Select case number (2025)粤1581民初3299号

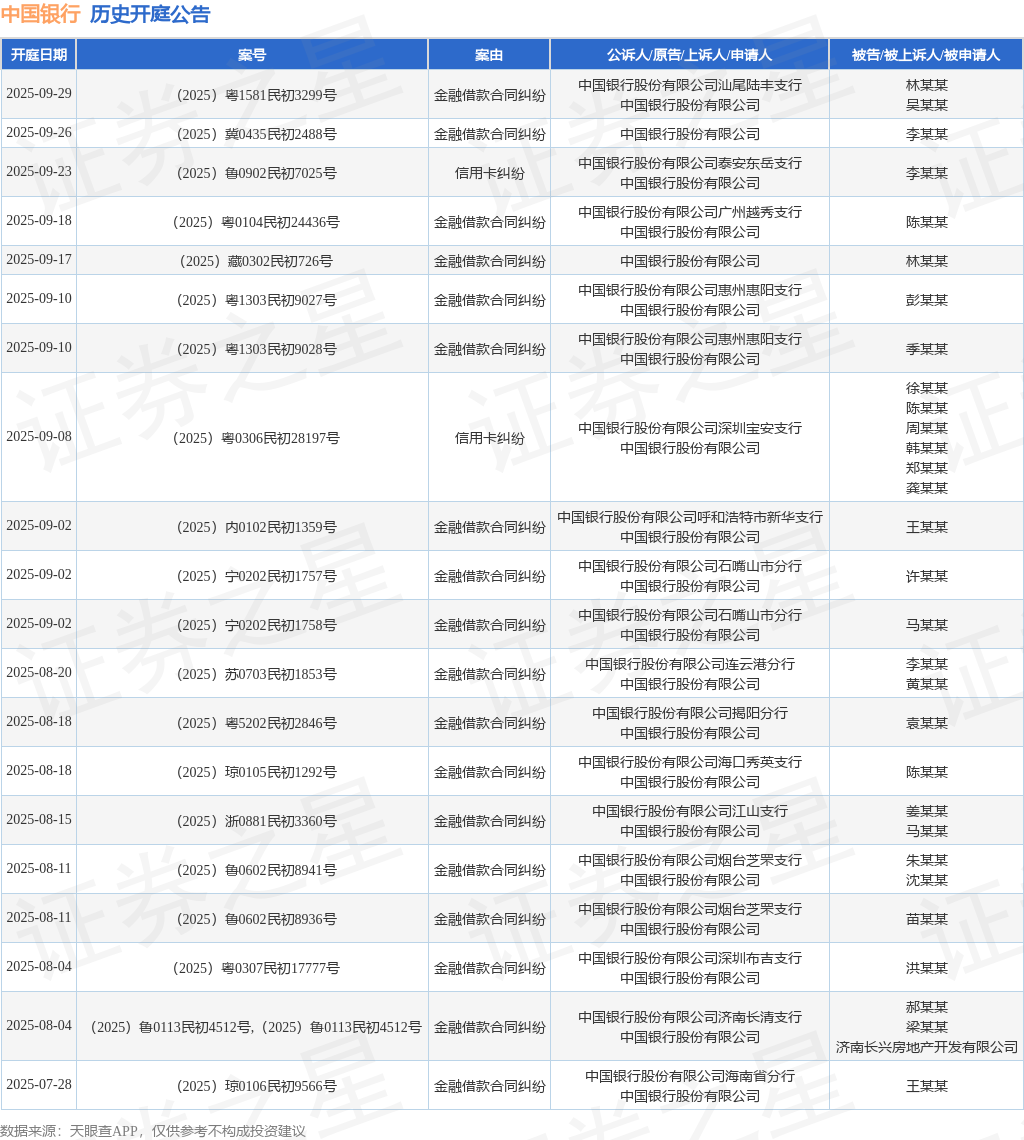(256, 95)
